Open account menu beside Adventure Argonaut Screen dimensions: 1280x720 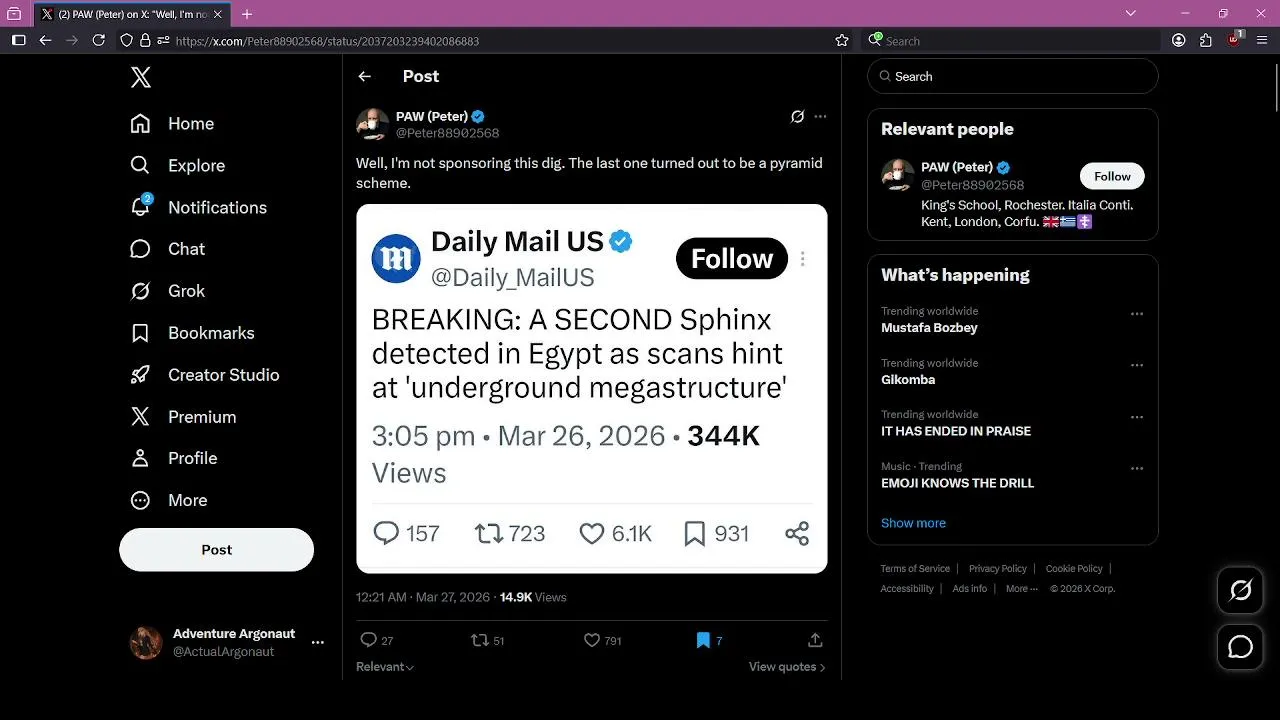click(x=318, y=643)
